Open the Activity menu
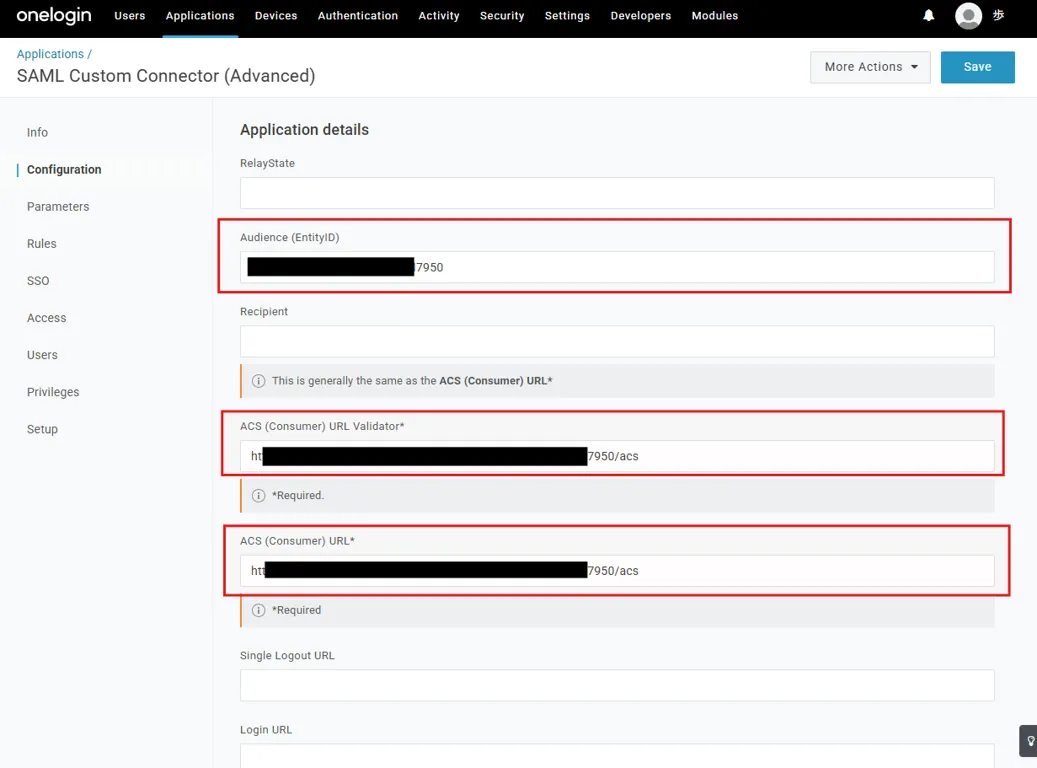1037x768 pixels. point(438,15)
